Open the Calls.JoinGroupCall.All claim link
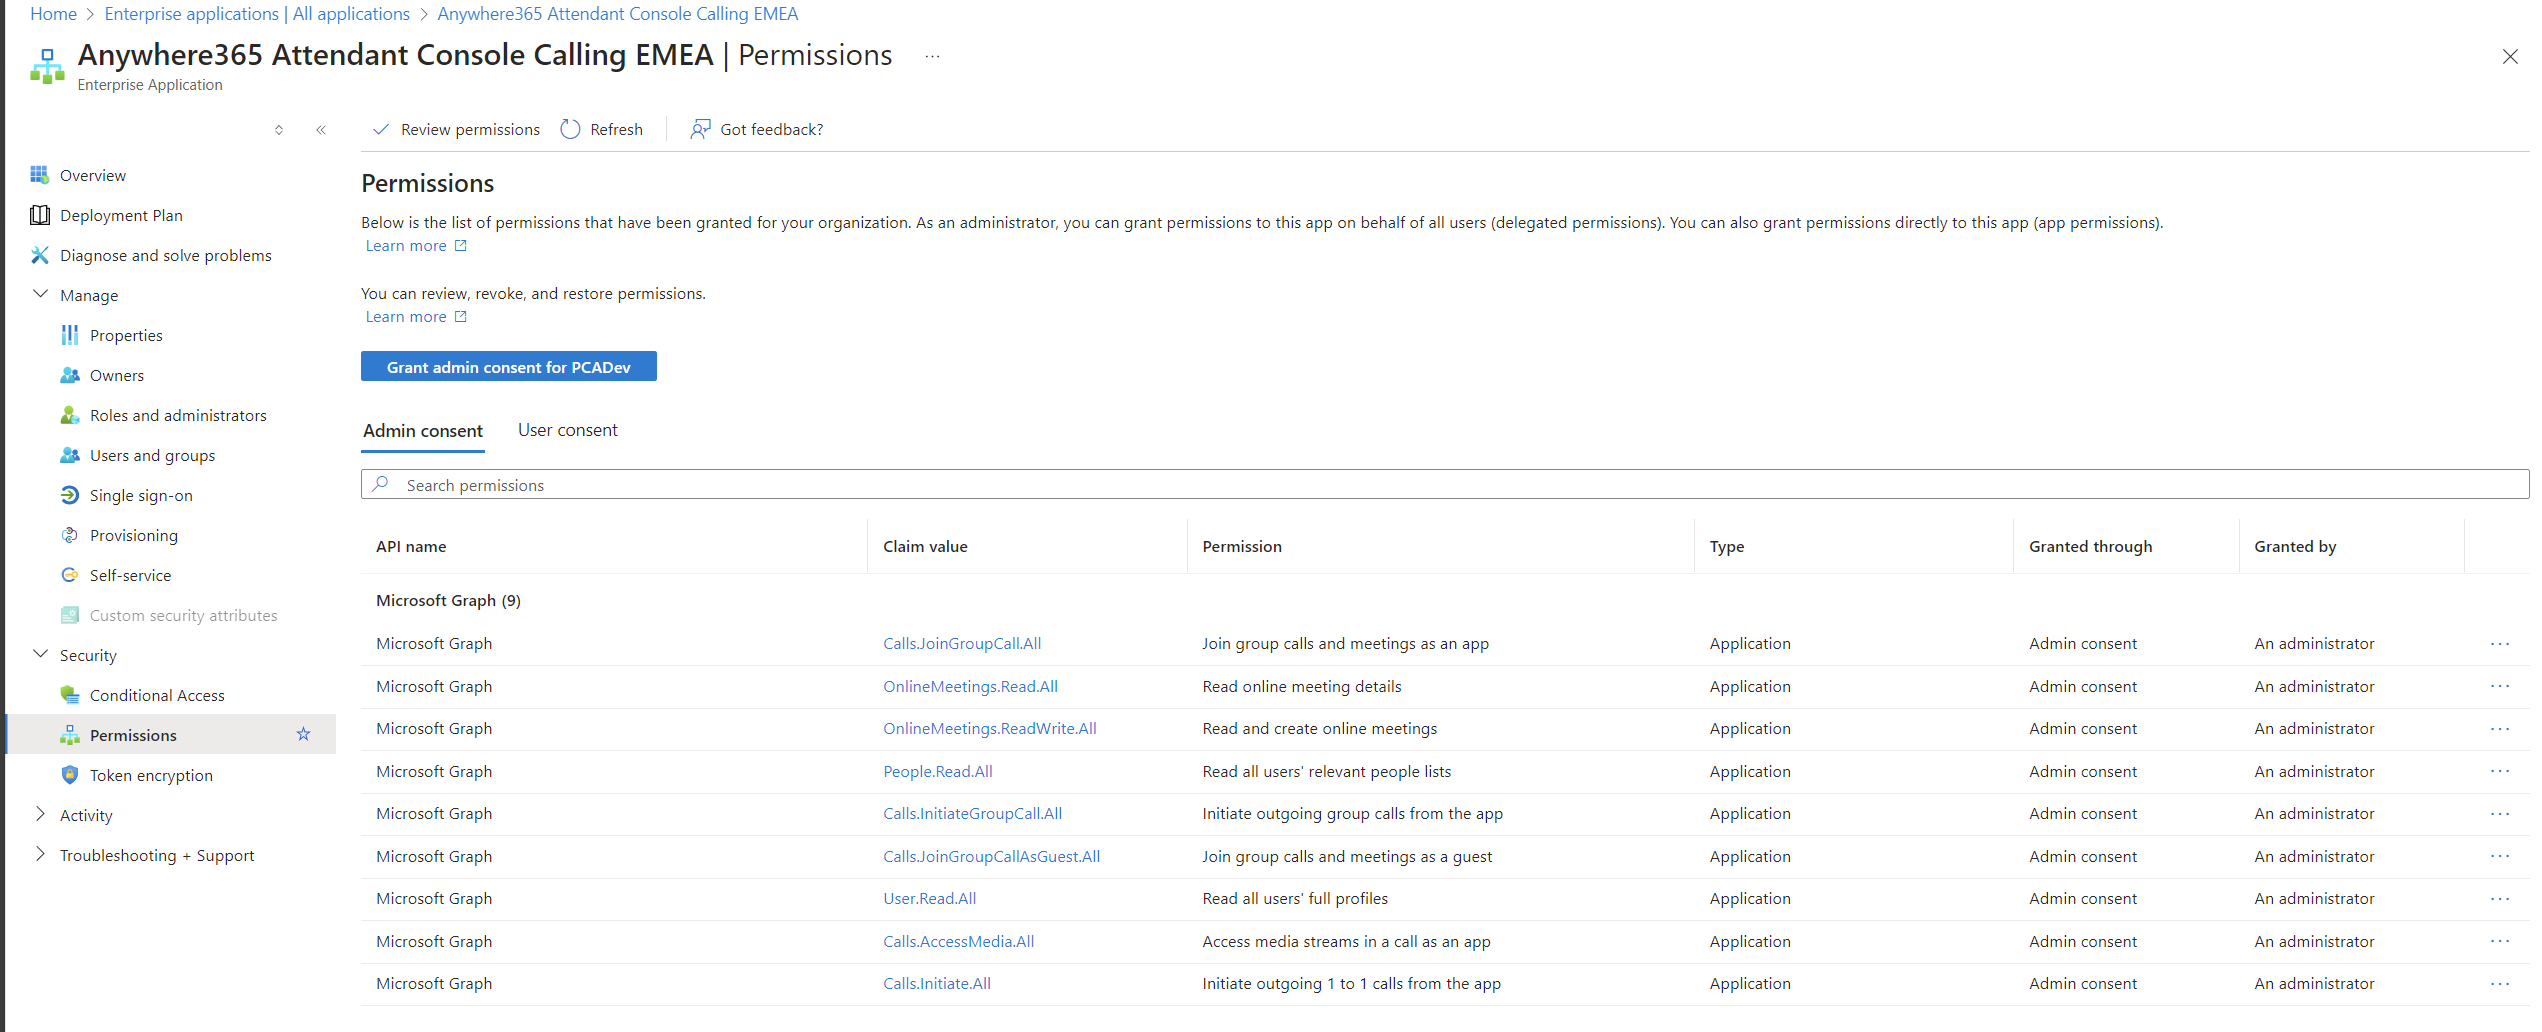 [x=961, y=644]
